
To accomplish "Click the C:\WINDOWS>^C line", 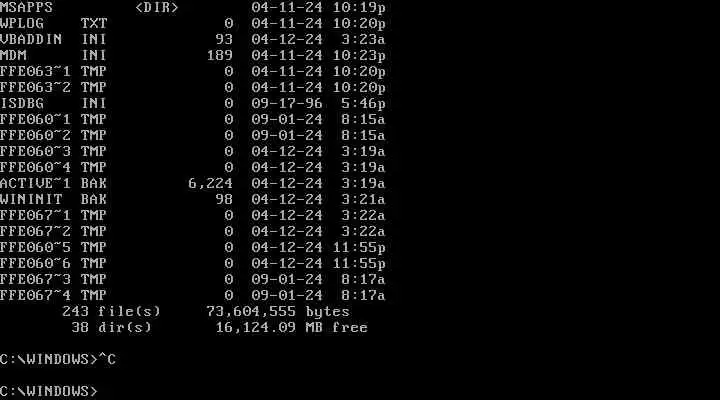I will pos(58,359).
